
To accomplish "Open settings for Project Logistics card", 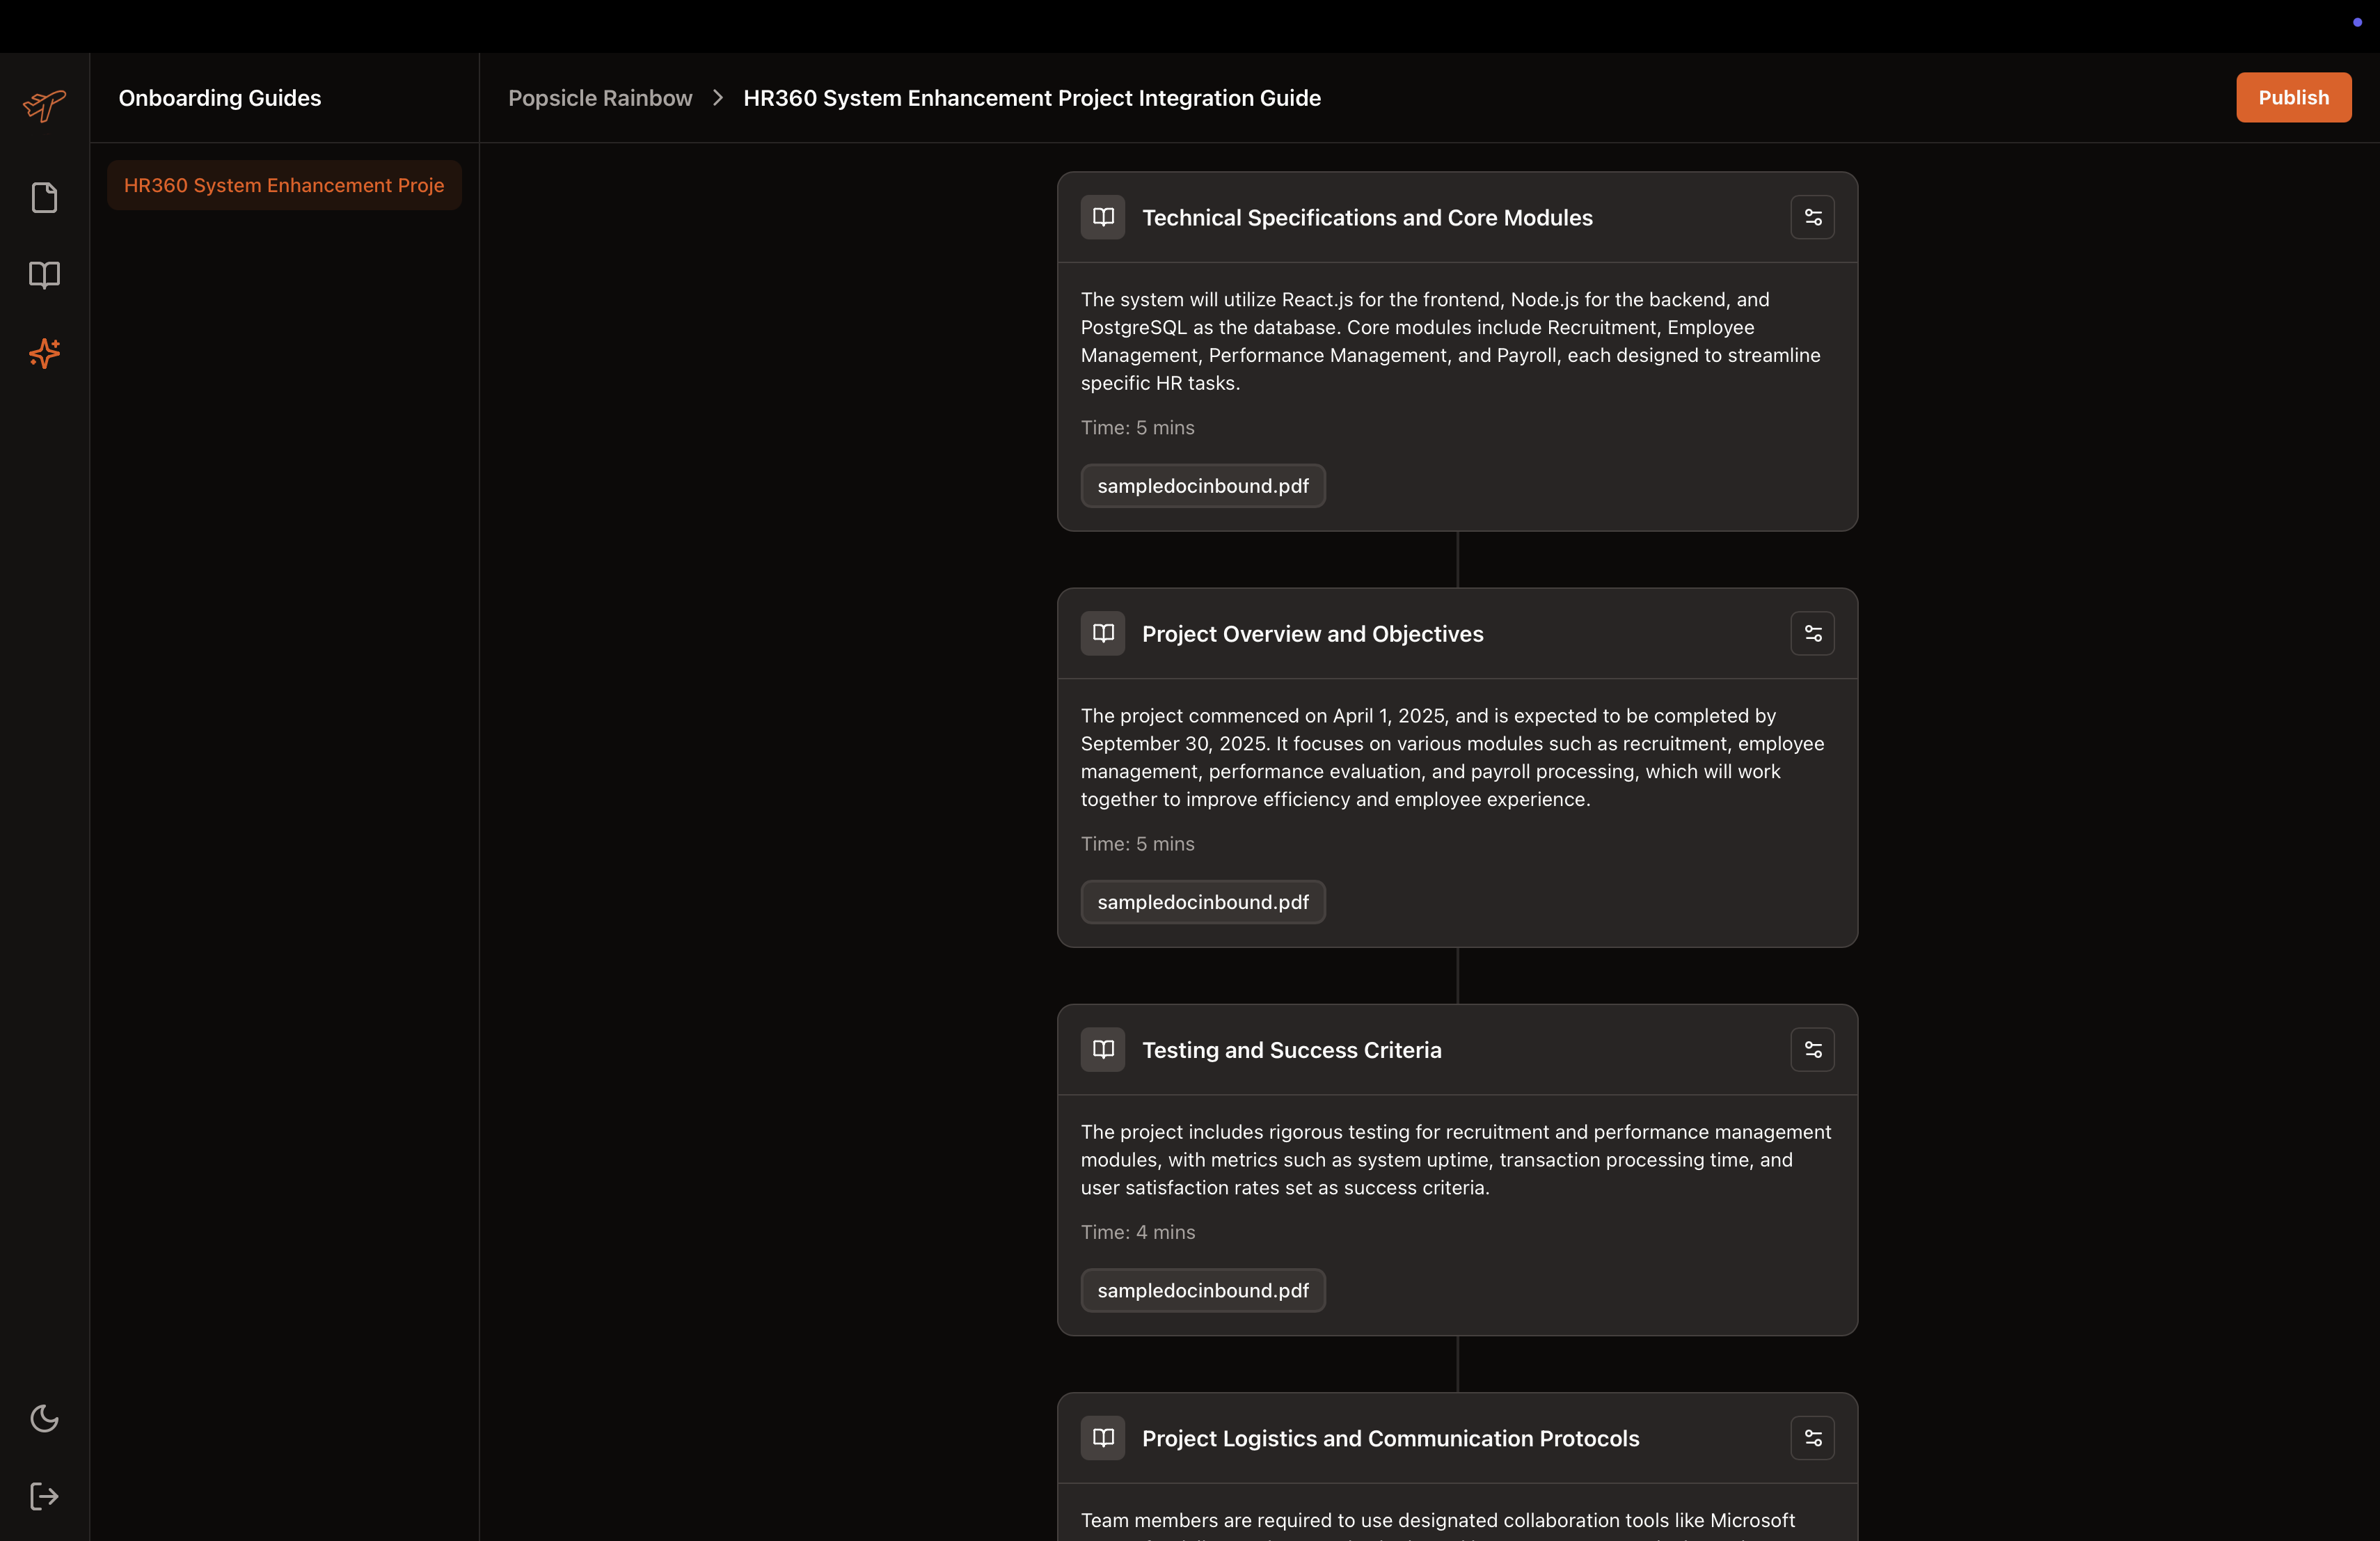I will (1812, 1437).
